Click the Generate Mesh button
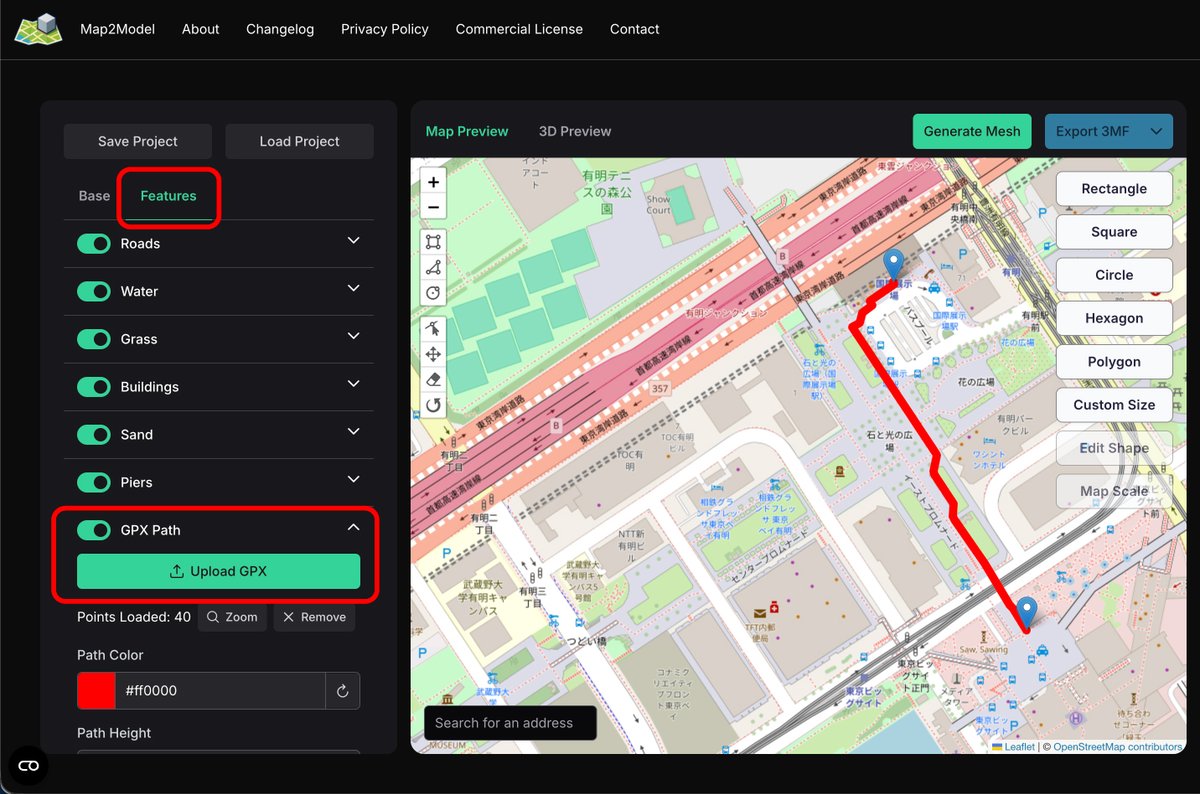 pyautogui.click(x=972, y=131)
